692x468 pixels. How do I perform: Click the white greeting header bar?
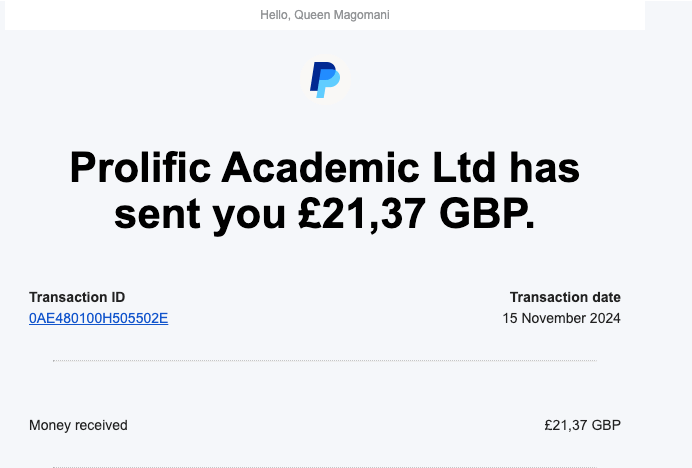point(325,15)
